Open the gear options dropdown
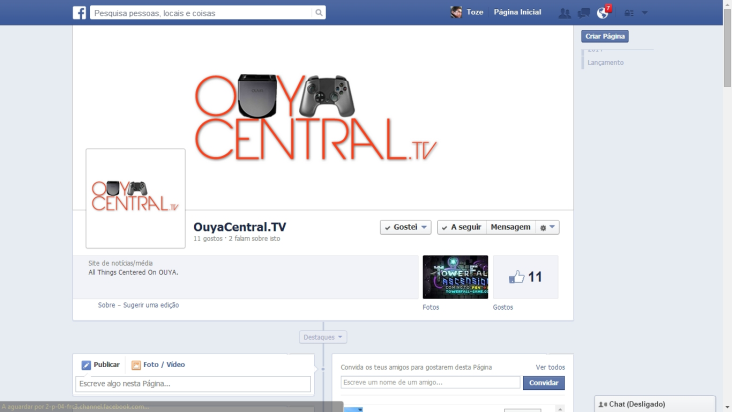 click(547, 227)
